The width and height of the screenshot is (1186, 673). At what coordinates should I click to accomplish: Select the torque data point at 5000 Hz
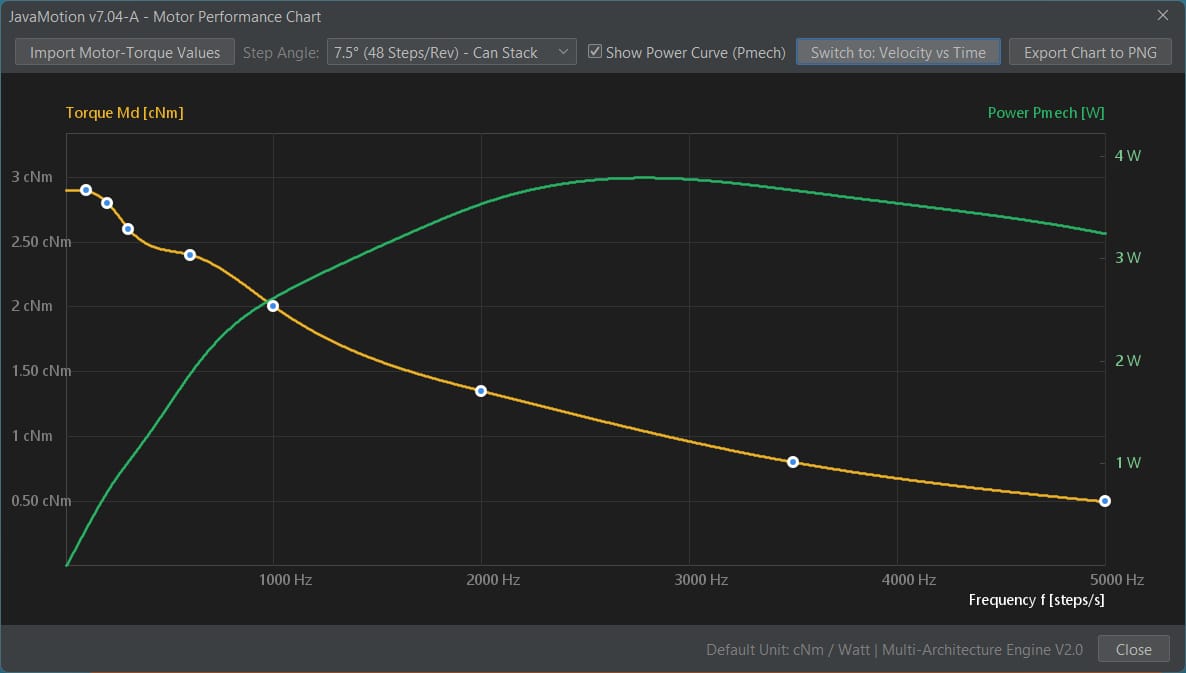point(1104,501)
